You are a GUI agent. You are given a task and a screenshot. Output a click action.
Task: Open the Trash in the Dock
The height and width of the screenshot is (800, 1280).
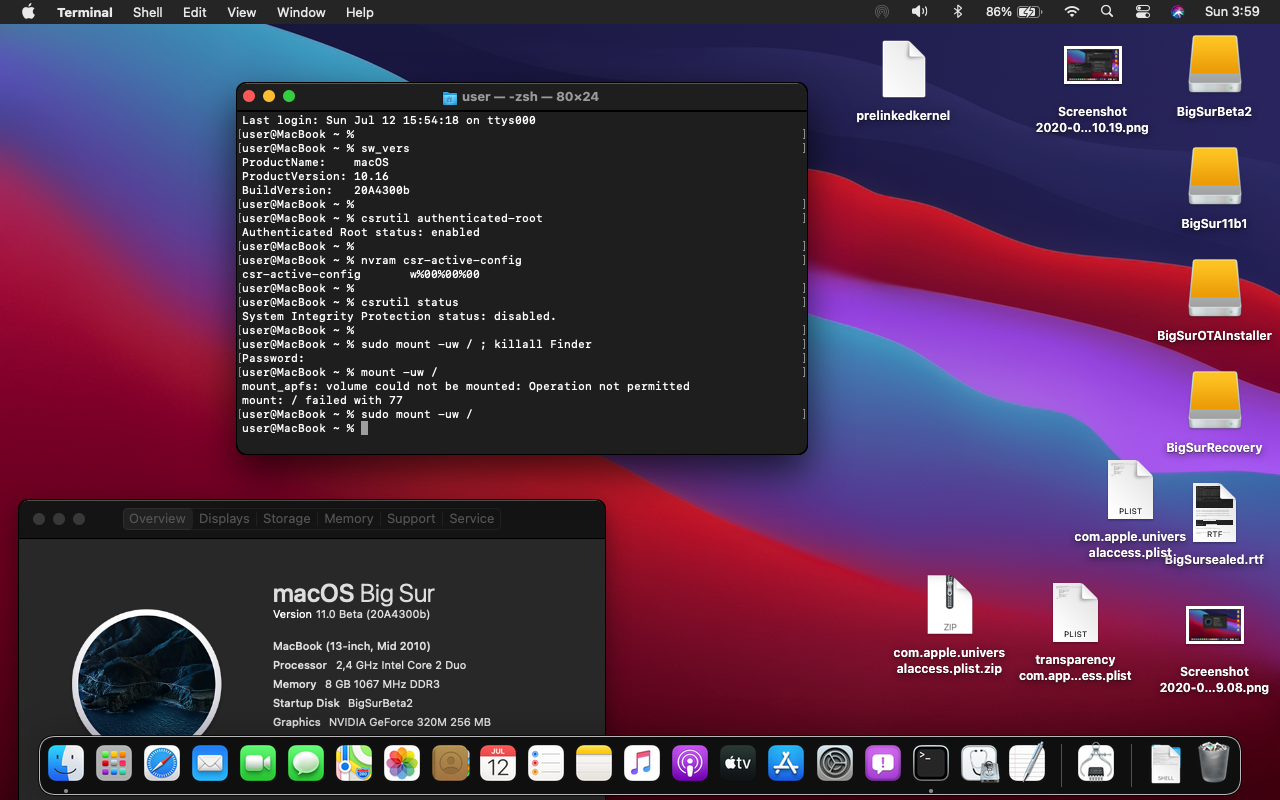1214,764
